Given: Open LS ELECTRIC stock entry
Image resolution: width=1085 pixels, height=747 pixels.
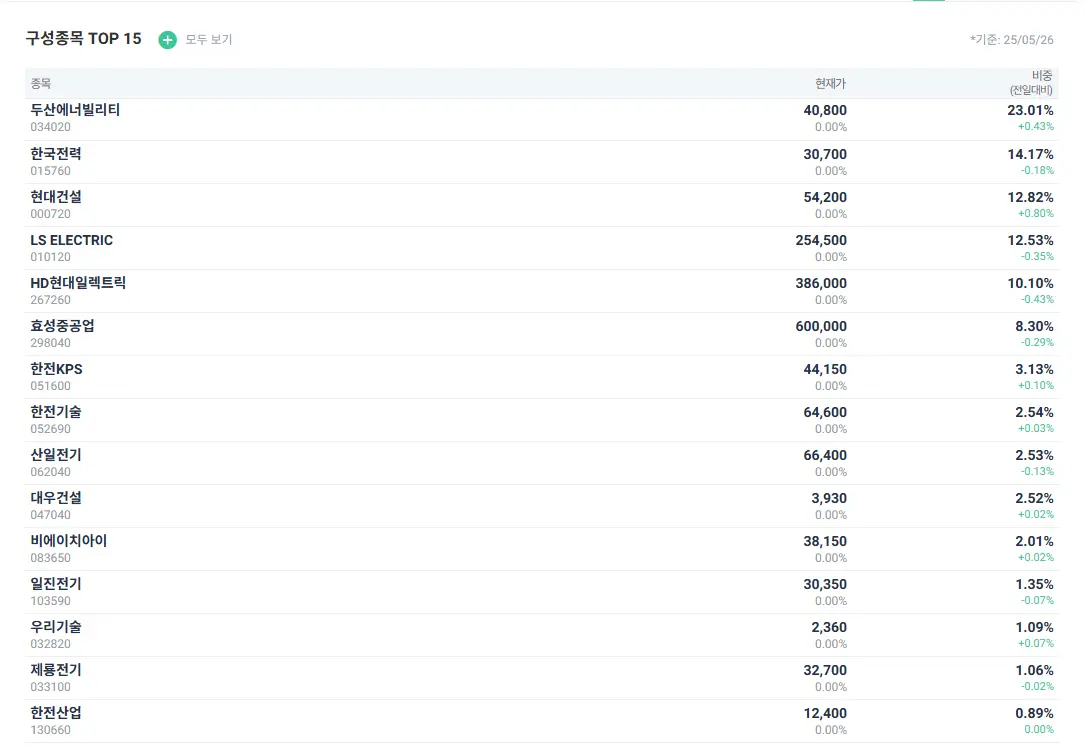Looking at the screenshot, I should 71,240.
